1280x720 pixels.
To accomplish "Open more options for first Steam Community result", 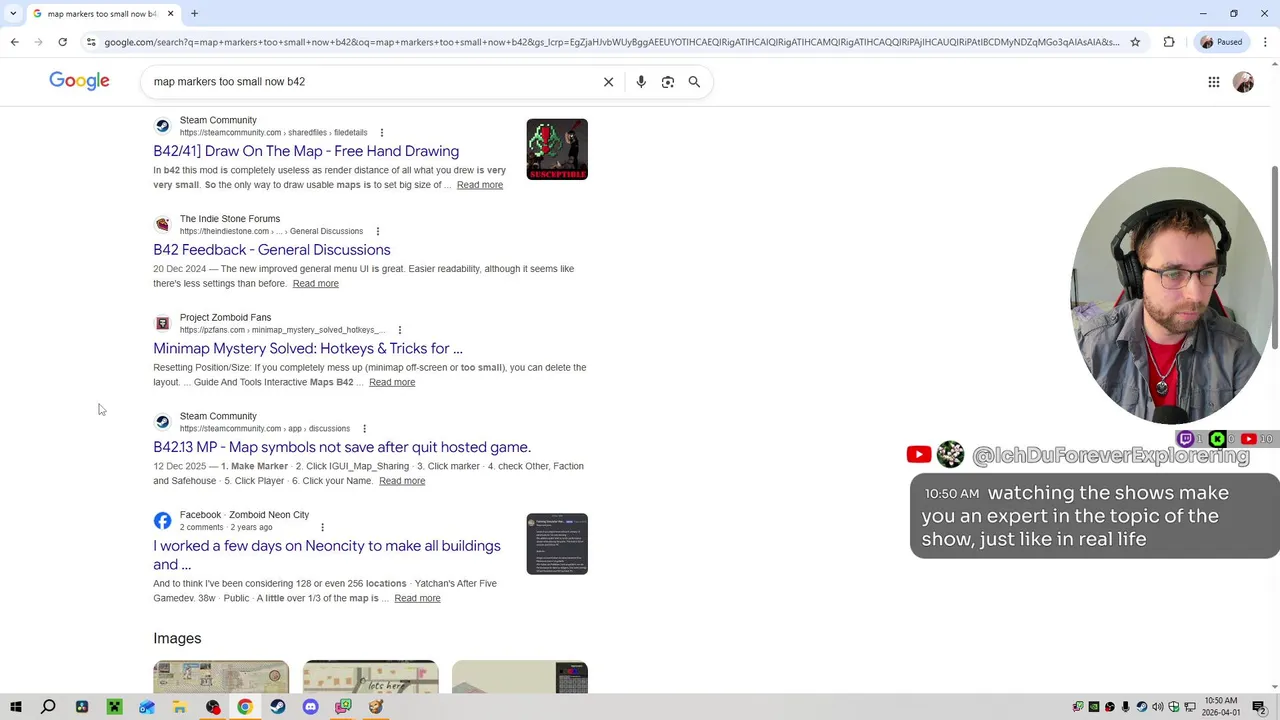I will 381,133.
